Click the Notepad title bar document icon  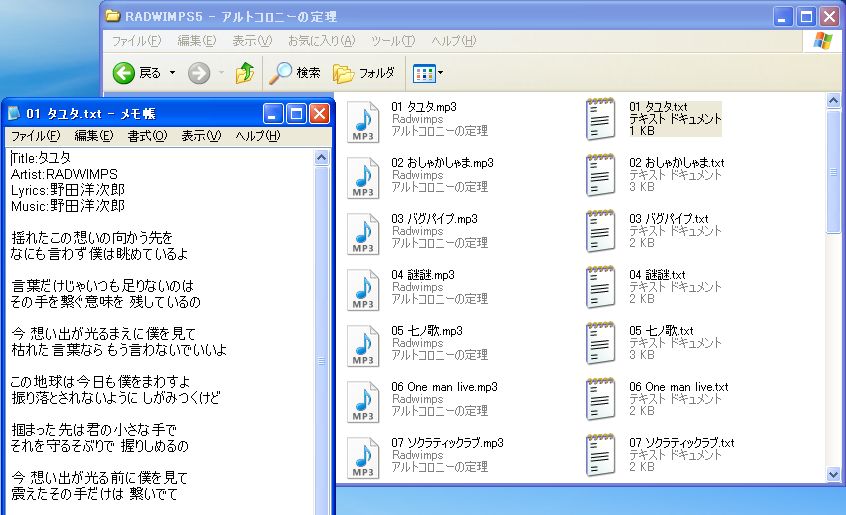point(13,113)
